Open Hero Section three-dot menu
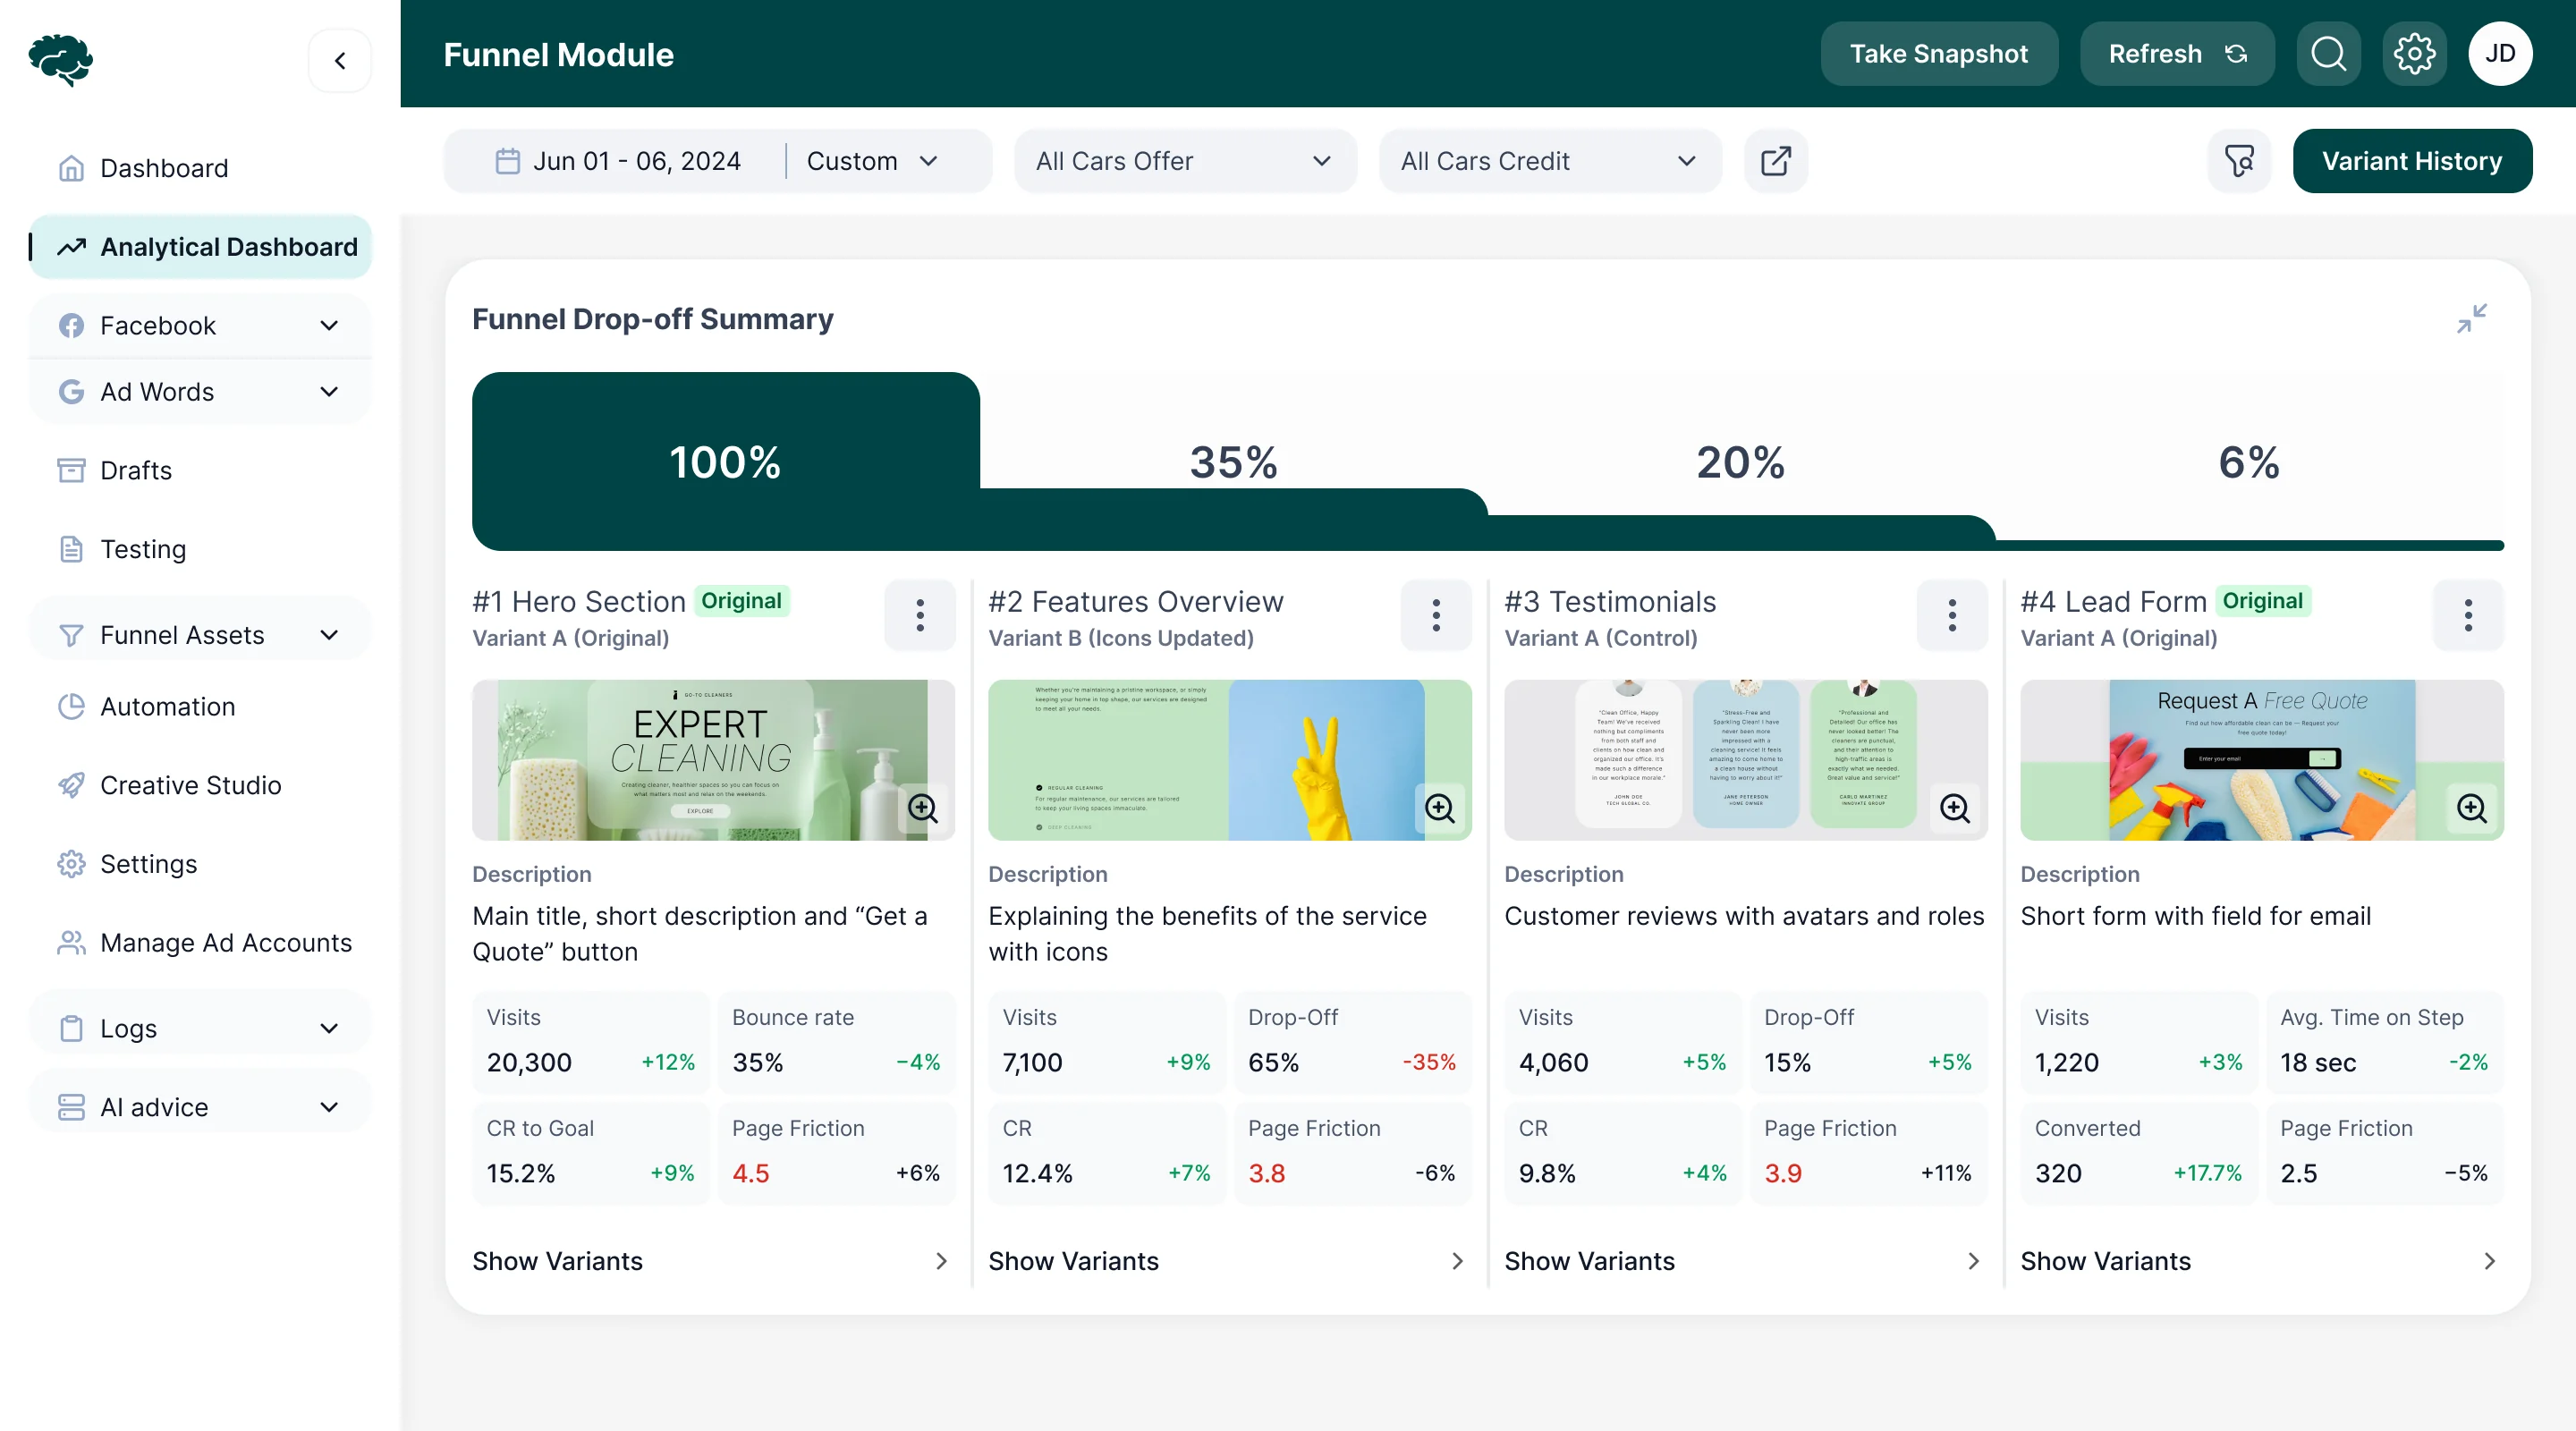This screenshot has height=1431, width=2576. pyautogui.click(x=920, y=615)
